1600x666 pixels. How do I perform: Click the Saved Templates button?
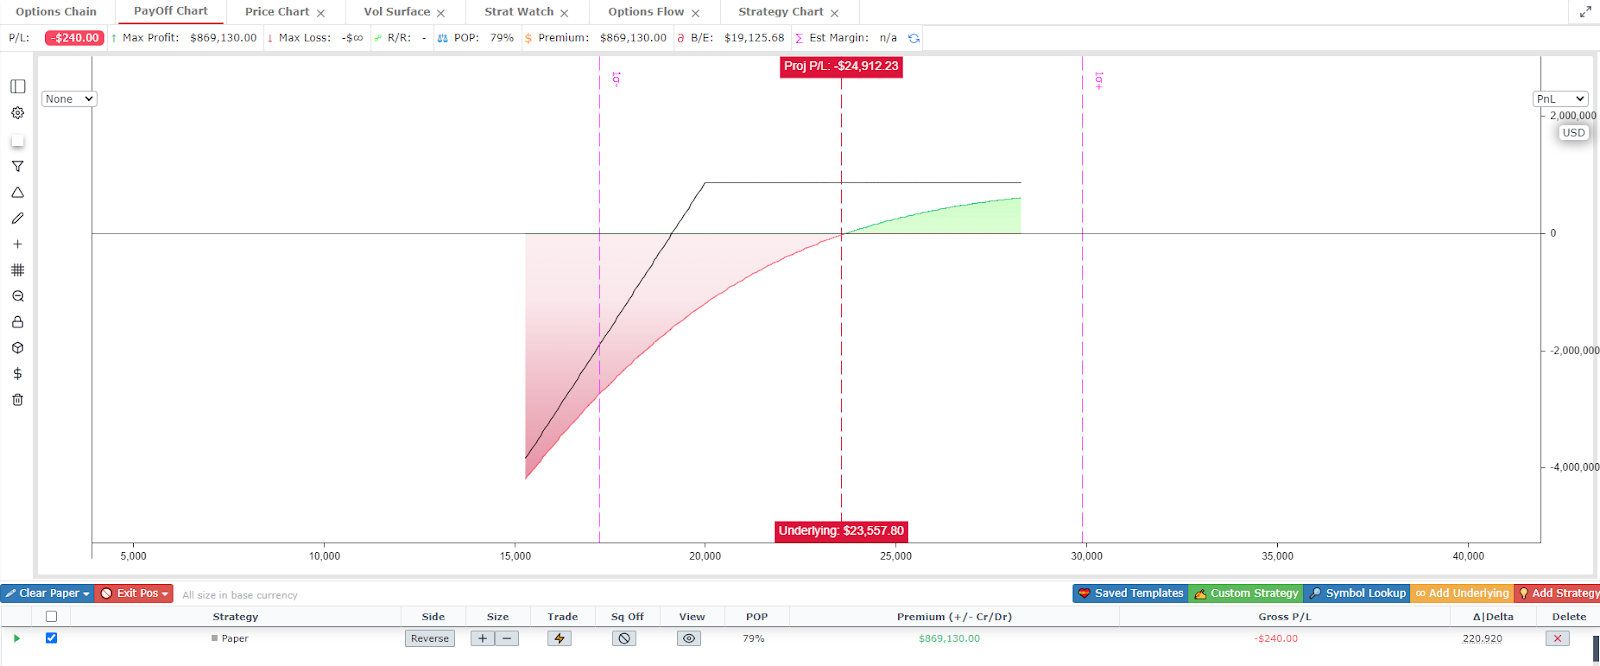[x=1130, y=593]
